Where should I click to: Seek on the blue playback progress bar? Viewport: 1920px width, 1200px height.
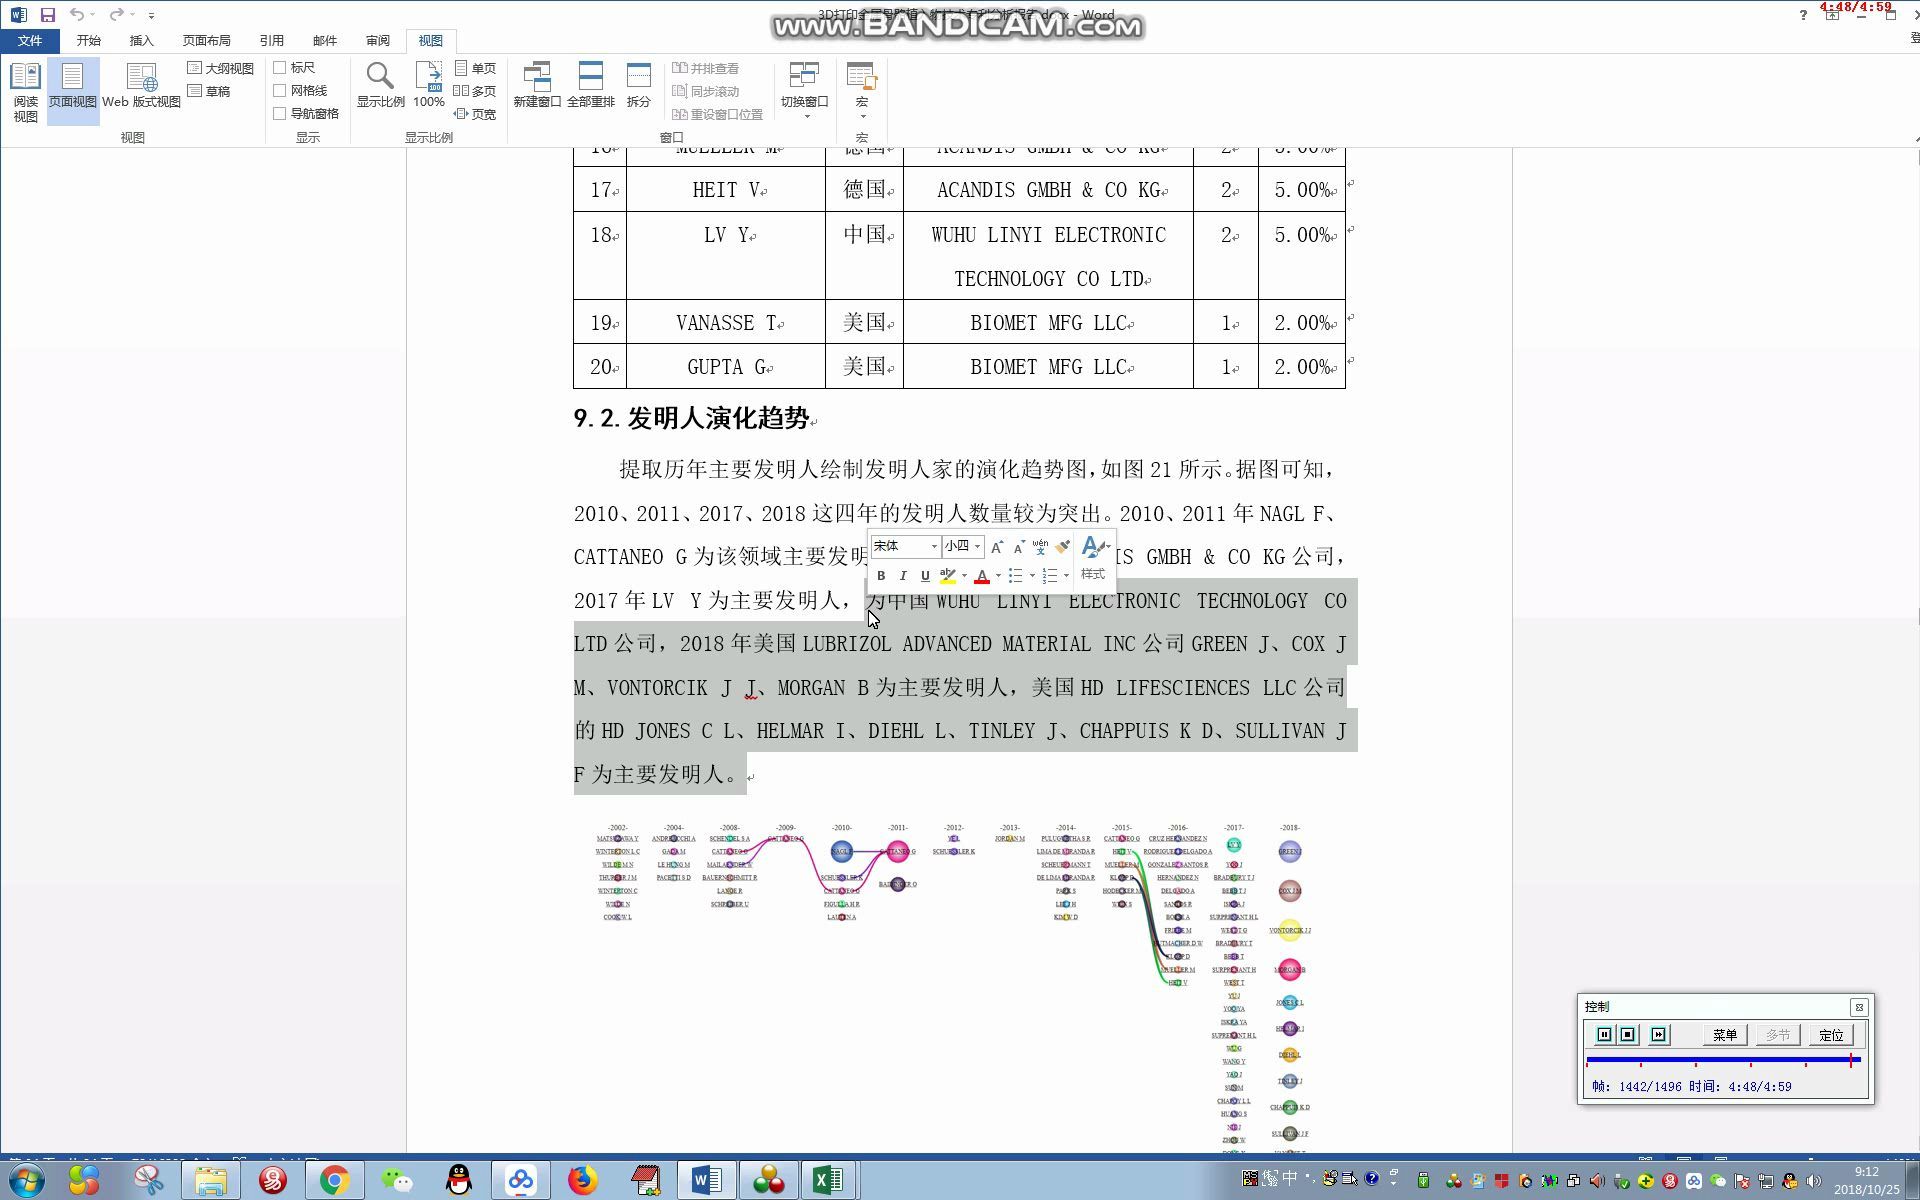pyautogui.click(x=1723, y=1060)
